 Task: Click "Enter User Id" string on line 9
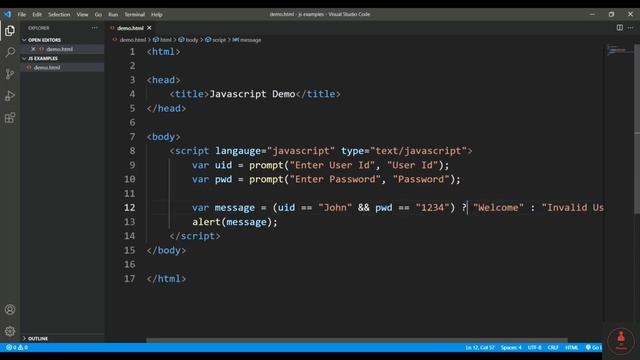tap(332, 165)
